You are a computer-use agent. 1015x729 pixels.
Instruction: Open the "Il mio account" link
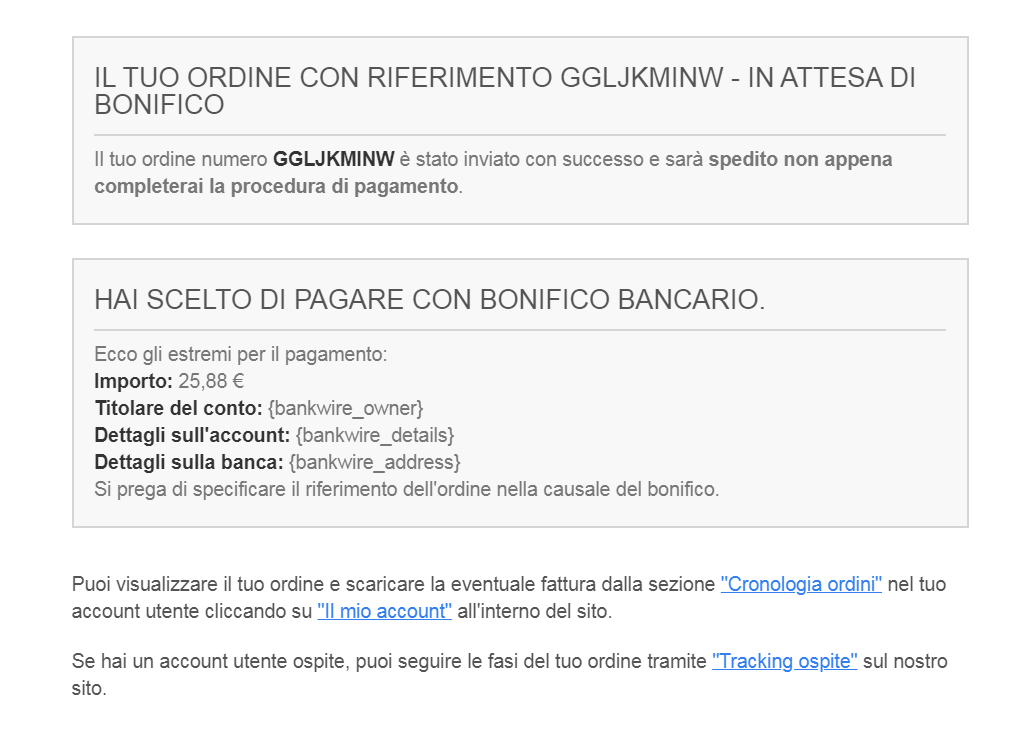385,611
